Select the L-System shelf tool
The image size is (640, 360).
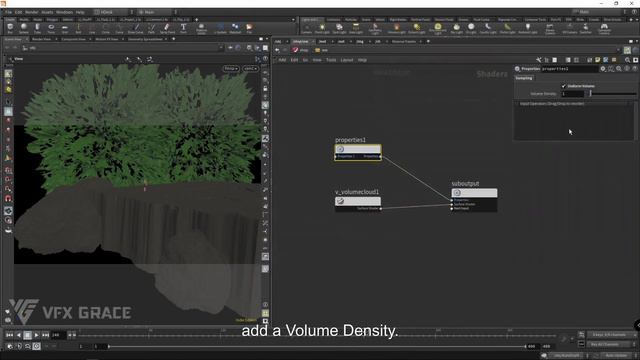(220, 29)
